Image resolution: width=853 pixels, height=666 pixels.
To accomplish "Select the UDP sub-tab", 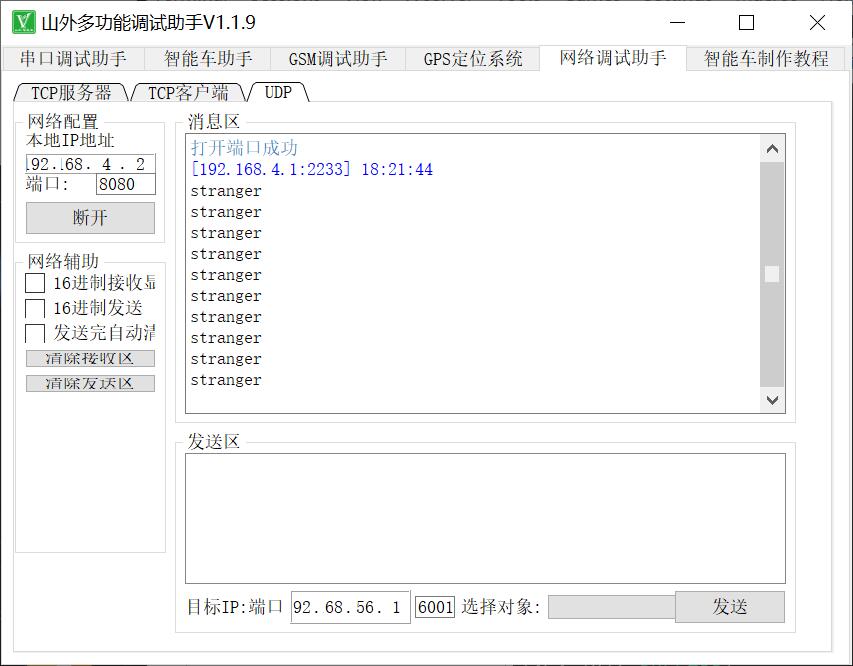I will coord(277,91).
